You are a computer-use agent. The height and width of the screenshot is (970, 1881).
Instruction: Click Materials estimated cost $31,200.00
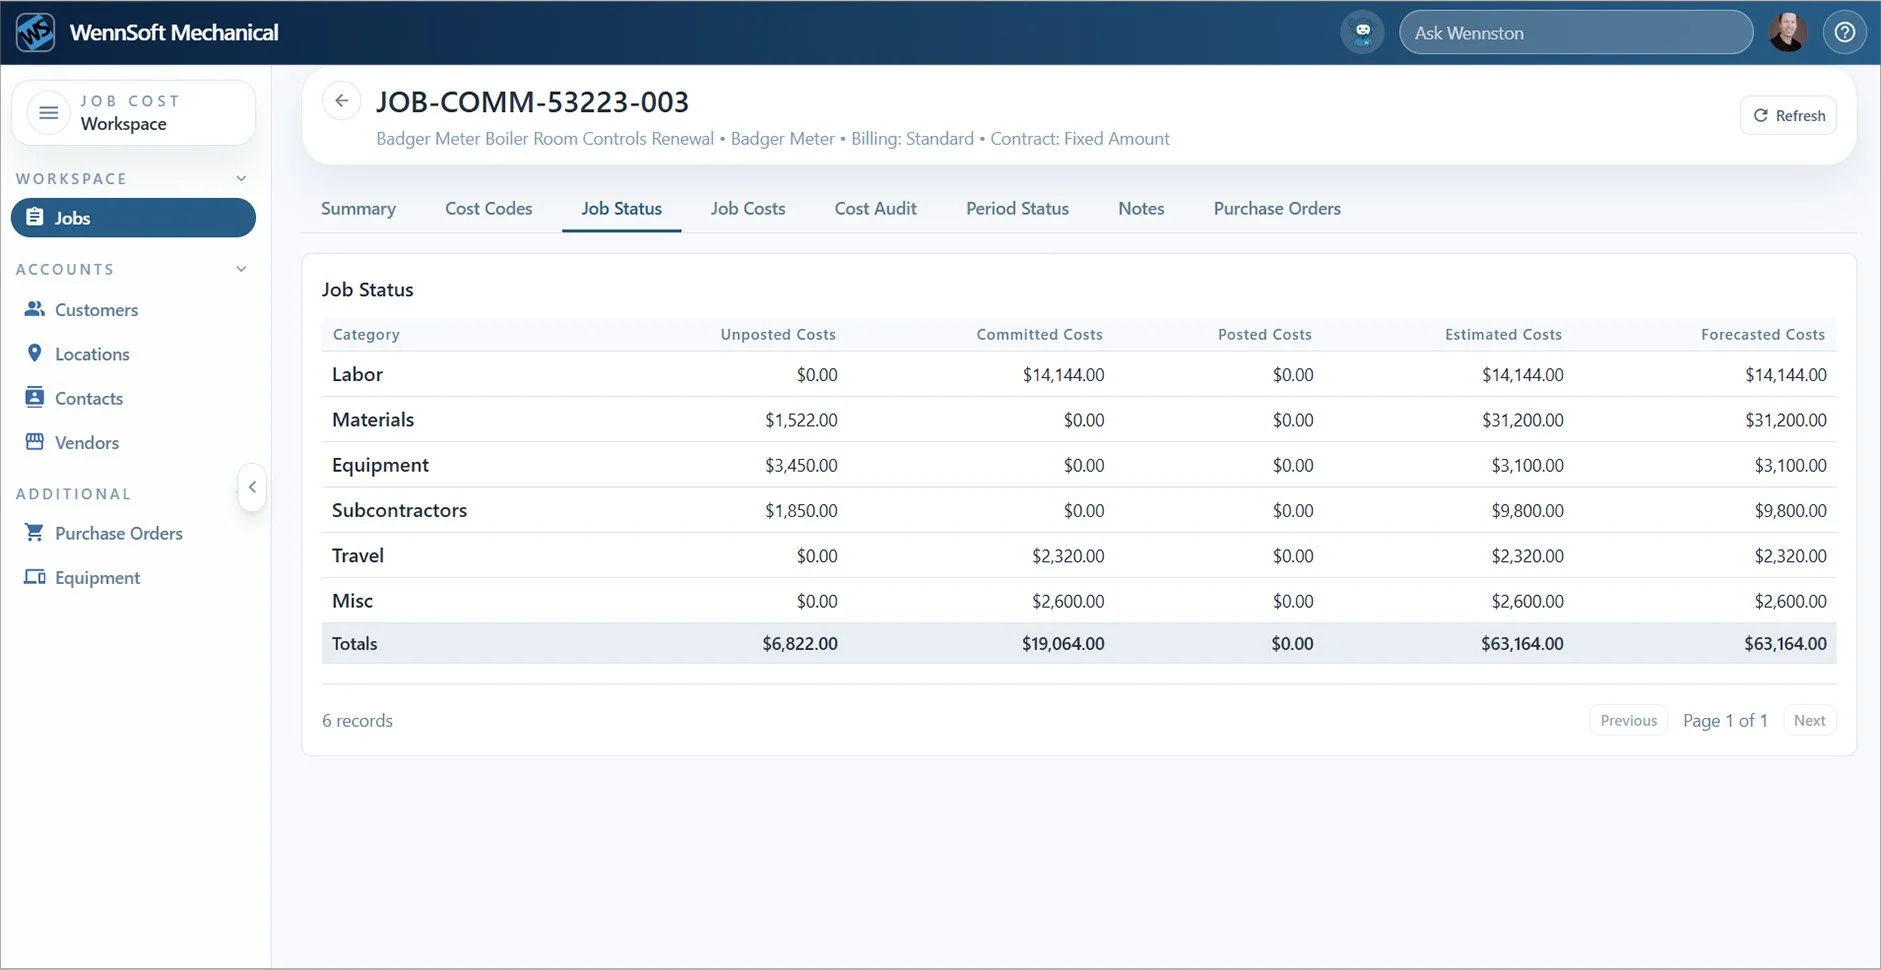(1522, 420)
